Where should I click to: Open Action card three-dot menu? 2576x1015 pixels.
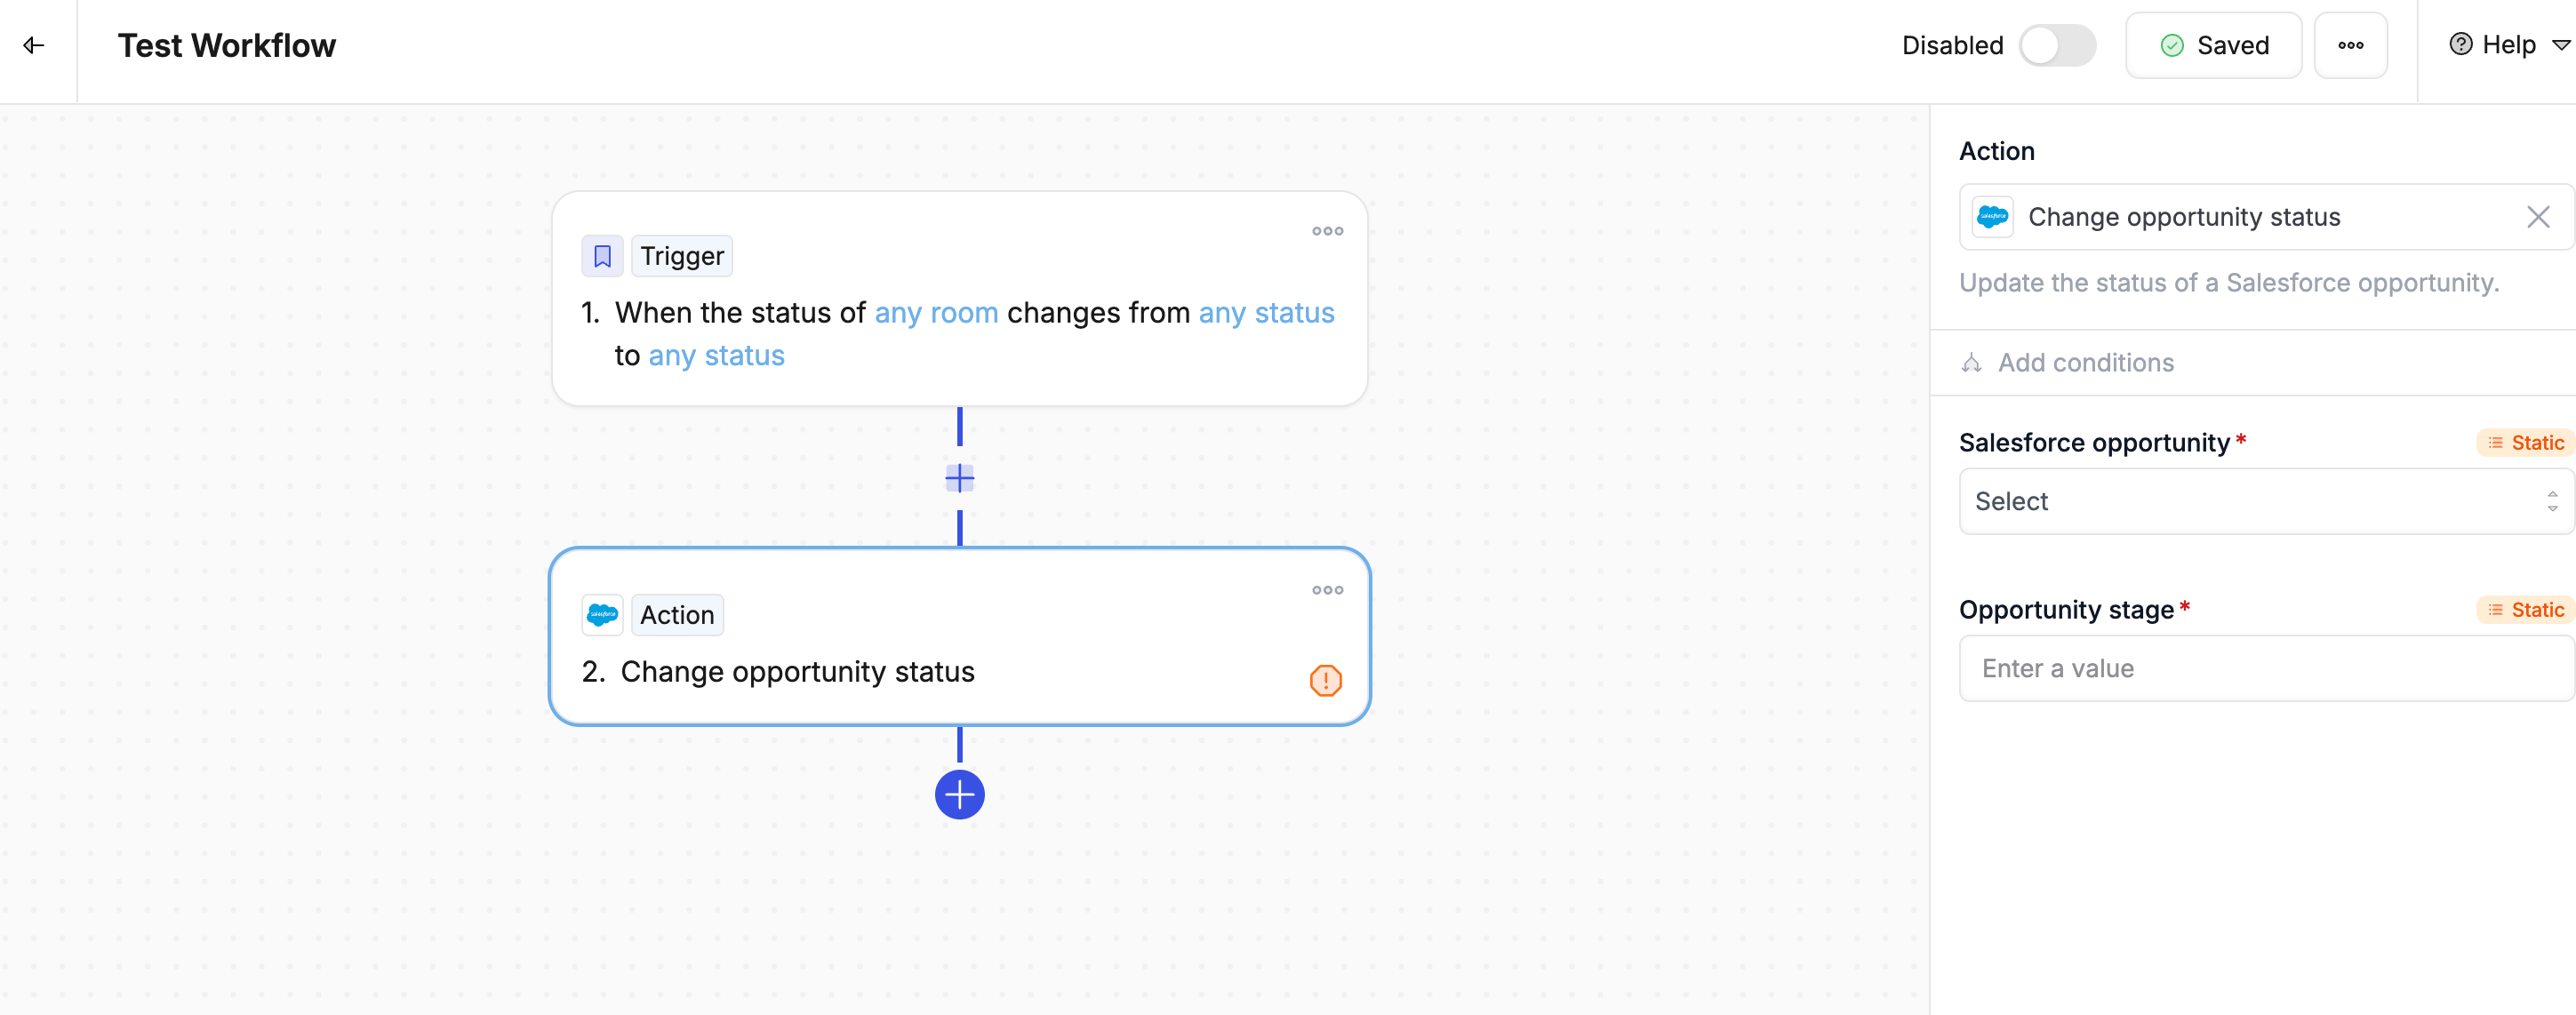pos(1327,590)
